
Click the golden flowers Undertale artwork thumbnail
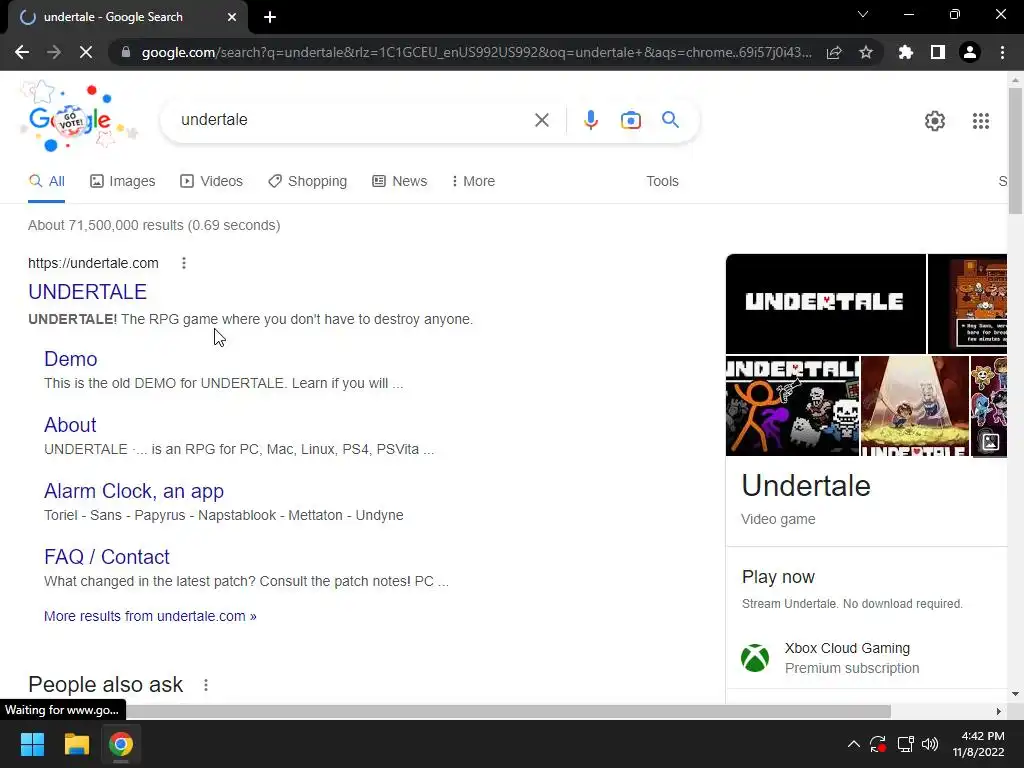point(914,406)
